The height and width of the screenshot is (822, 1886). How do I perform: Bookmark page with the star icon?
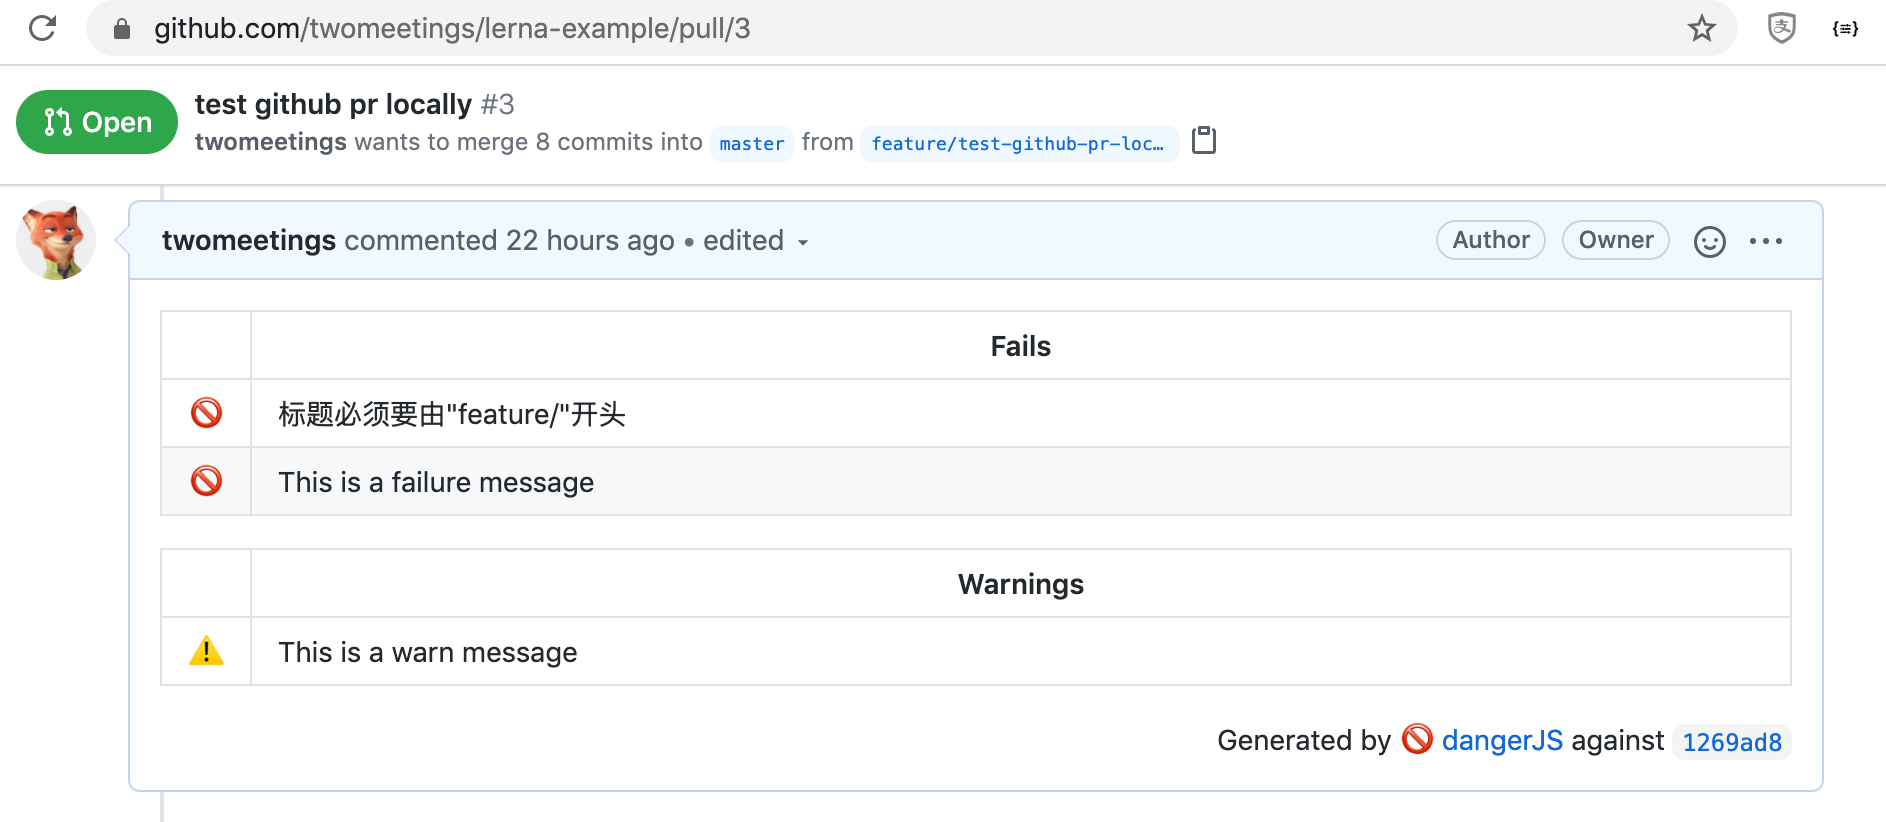[x=1701, y=28]
